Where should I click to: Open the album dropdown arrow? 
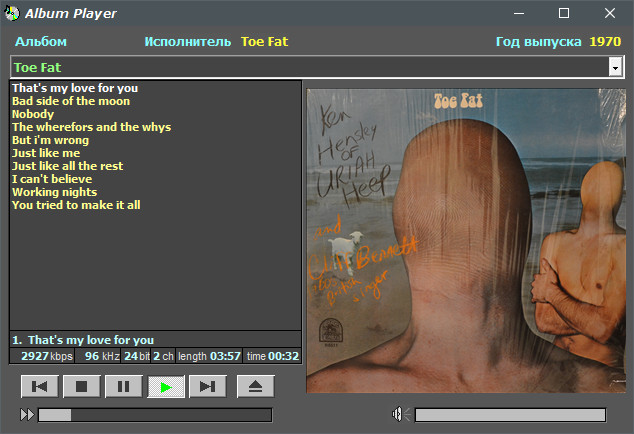click(x=615, y=67)
